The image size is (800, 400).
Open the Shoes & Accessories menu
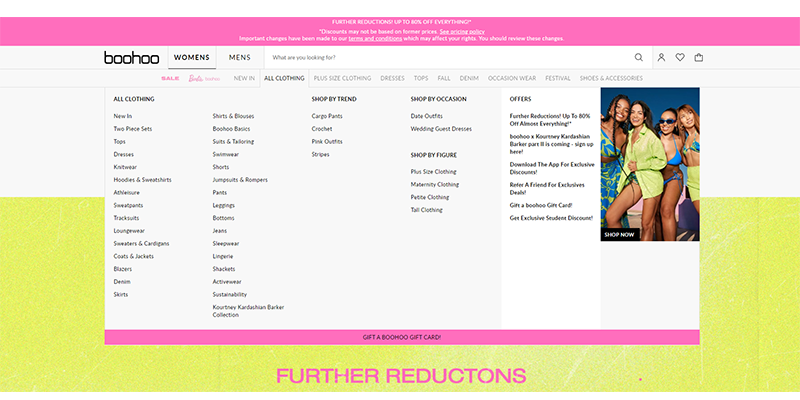611,78
